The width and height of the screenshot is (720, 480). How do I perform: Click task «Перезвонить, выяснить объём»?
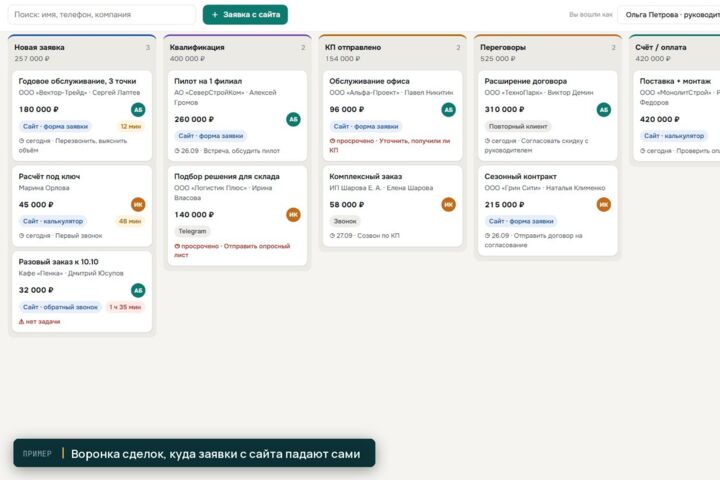(x=73, y=145)
